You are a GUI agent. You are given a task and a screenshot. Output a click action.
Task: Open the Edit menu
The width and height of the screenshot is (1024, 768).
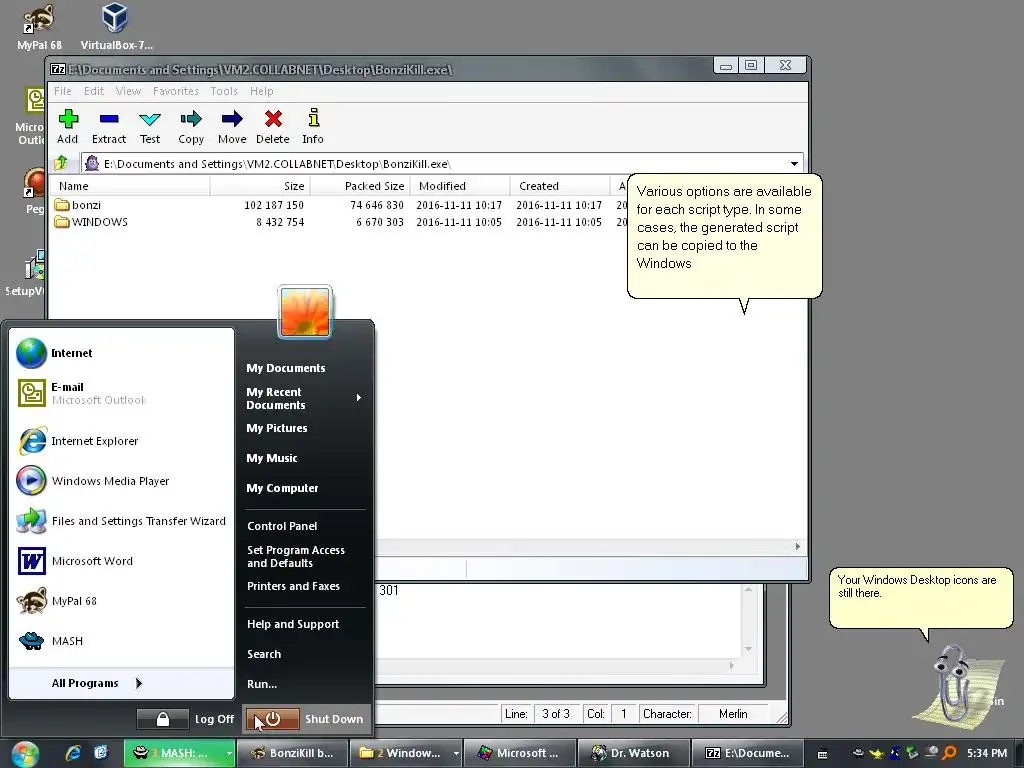click(x=94, y=91)
